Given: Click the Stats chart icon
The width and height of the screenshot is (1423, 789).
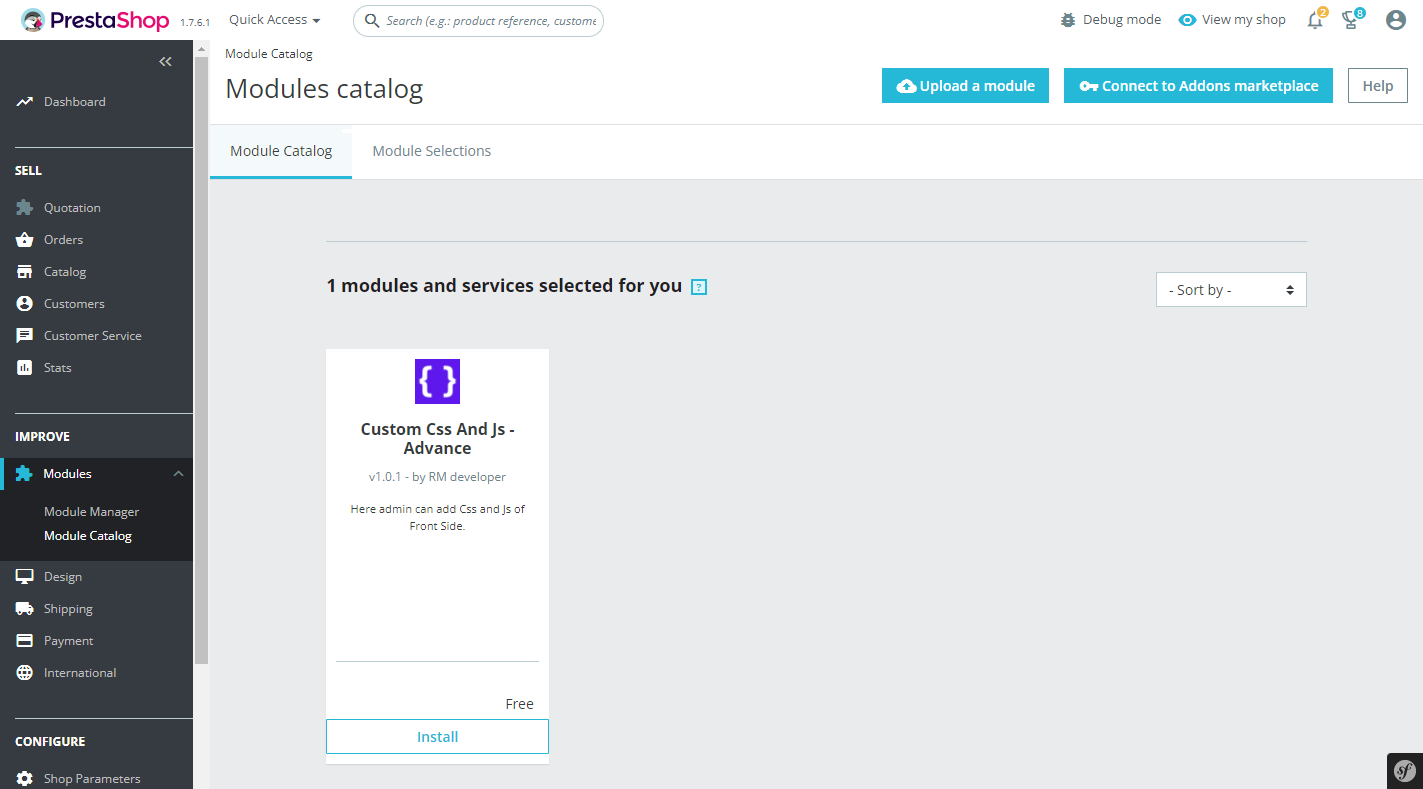Looking at the screenshot, I should pyautogui.click(x=25, y=368).
